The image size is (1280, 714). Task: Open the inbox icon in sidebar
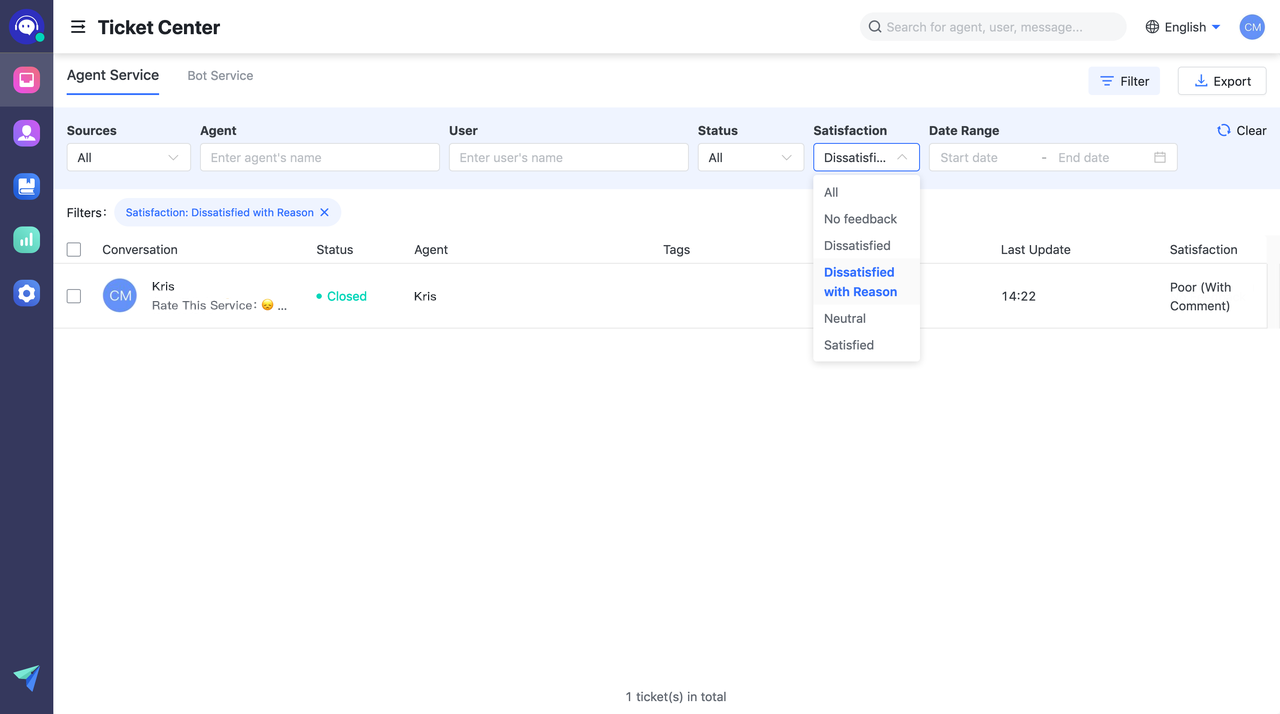[27, 79]
